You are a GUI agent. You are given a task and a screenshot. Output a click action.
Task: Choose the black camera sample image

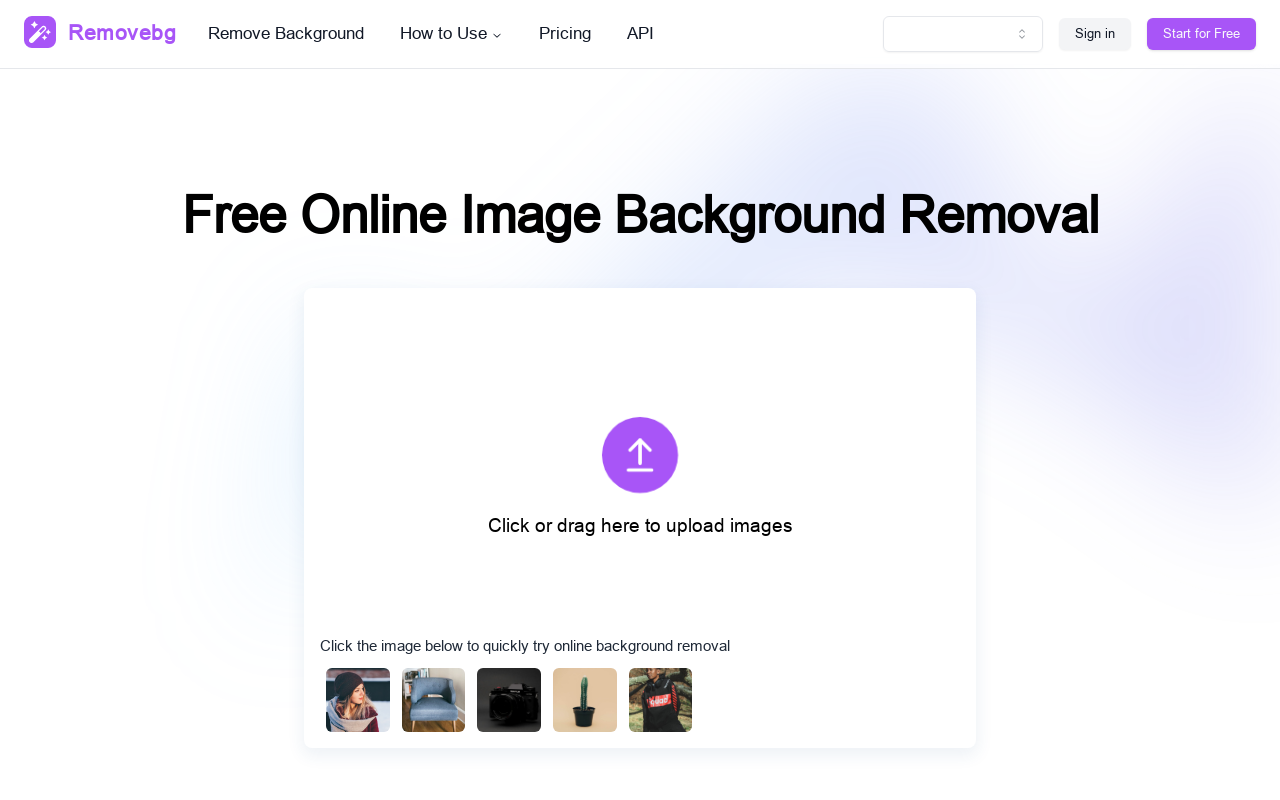point(509,700)
